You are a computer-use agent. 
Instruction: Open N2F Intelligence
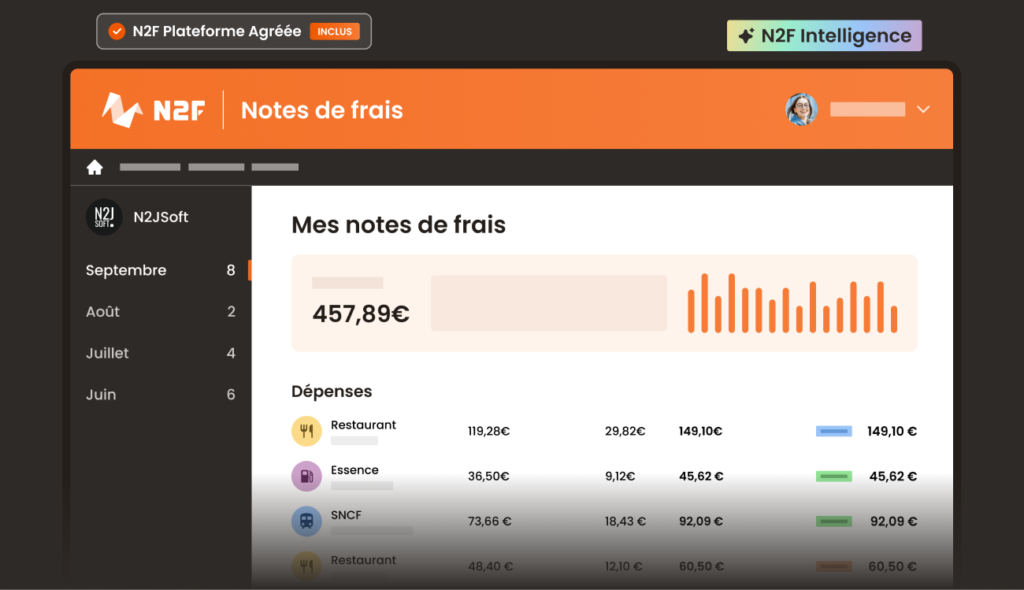tap(824, 34)
